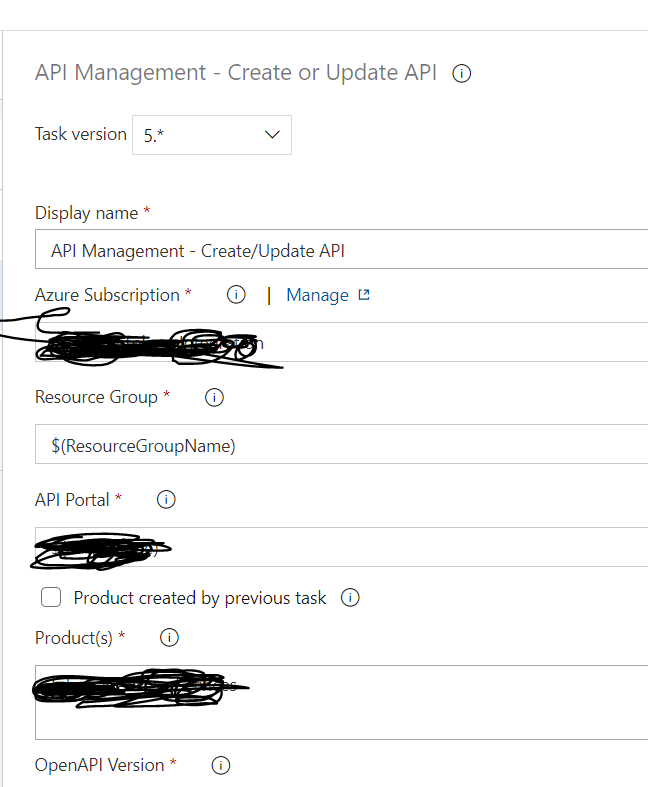Click the 'Task version' label text
The width and height of the screenshot is (648, 787).
point(81,134)
